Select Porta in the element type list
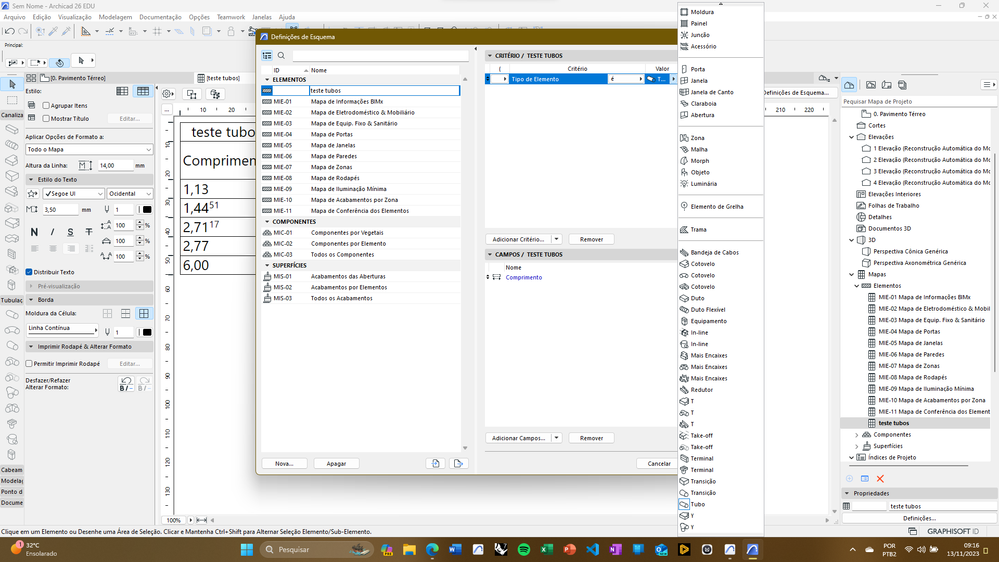The image size is (999, 562). click(697, 69)
